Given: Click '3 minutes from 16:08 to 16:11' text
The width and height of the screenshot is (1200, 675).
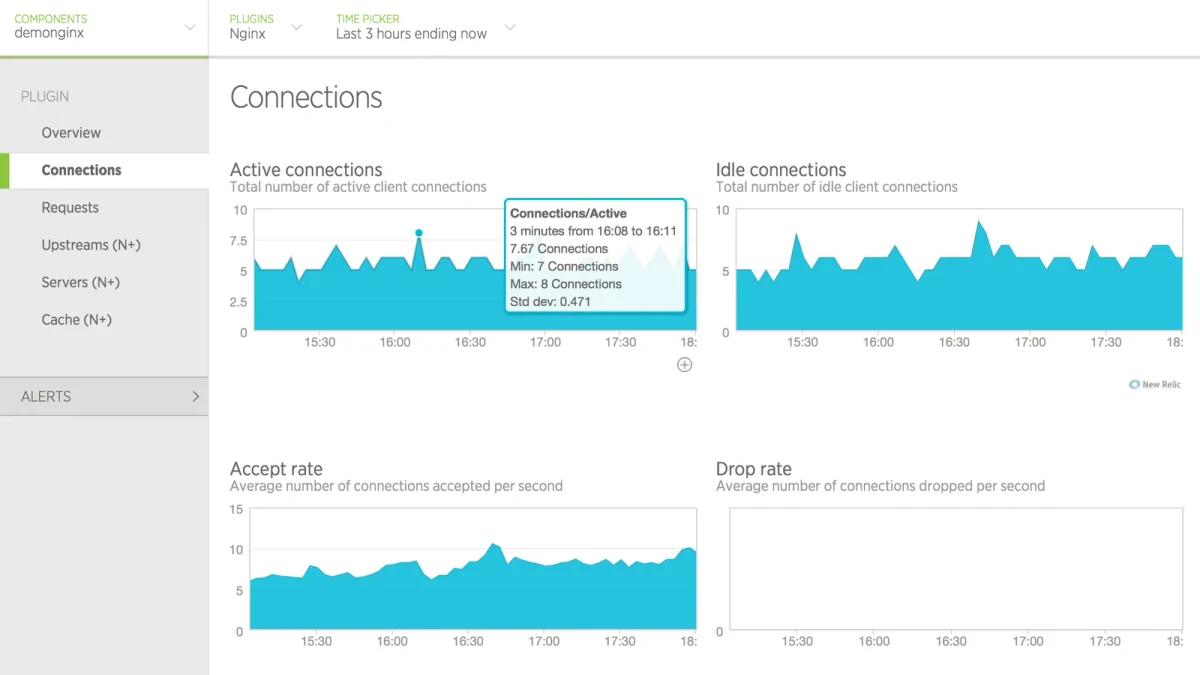Looking at the screenshot, I should pos(593,231).
